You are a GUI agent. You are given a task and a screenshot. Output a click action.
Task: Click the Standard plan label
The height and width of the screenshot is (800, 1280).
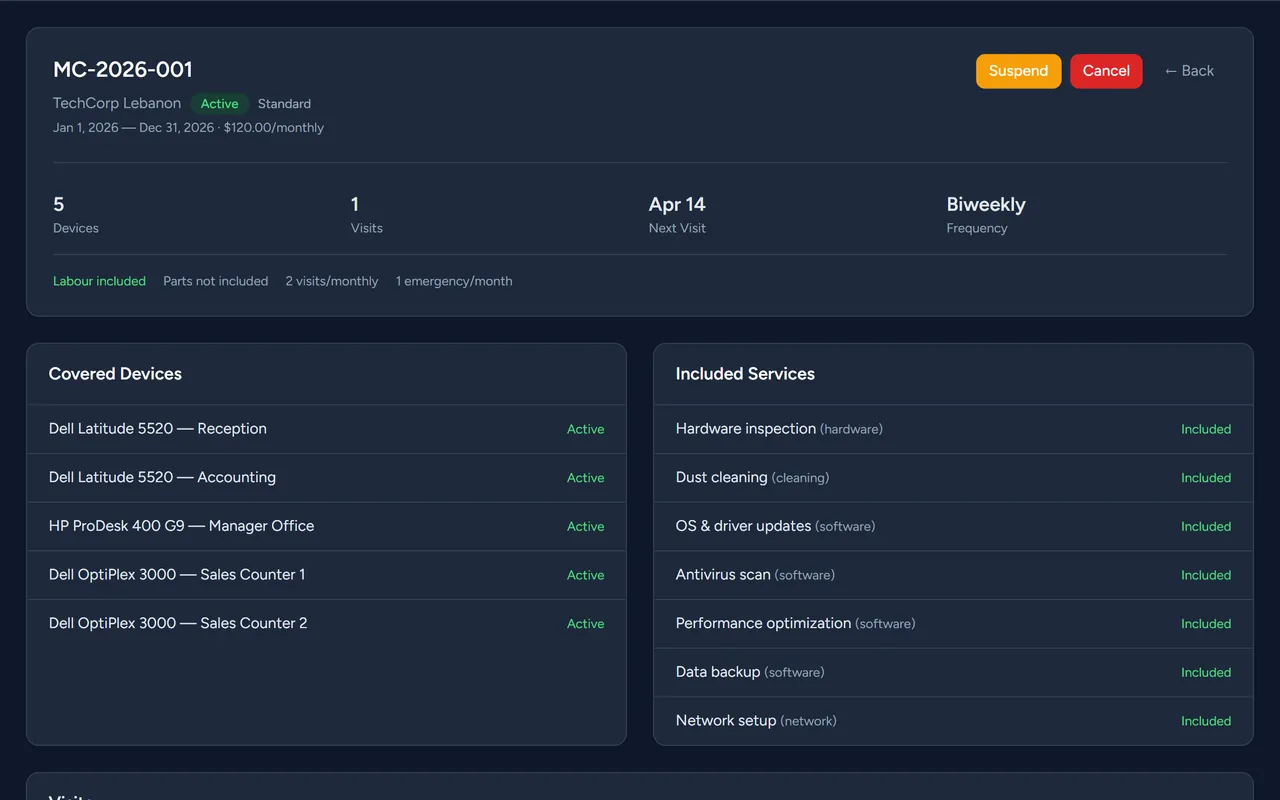coord(284,104)
